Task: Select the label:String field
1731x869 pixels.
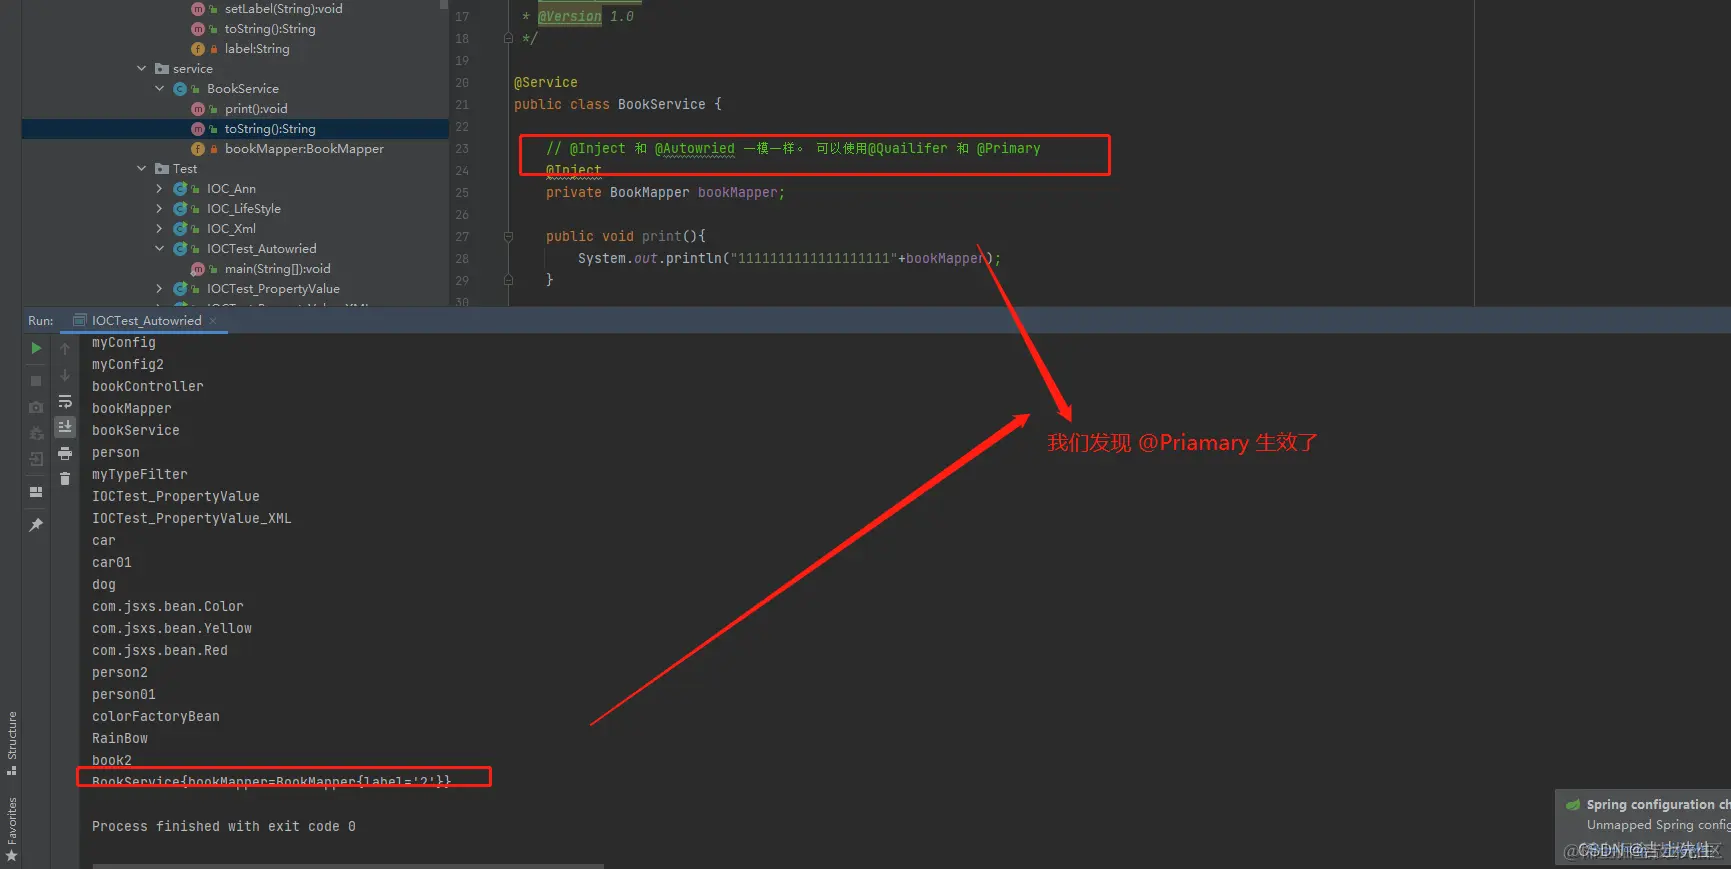Action: point(257,49)
